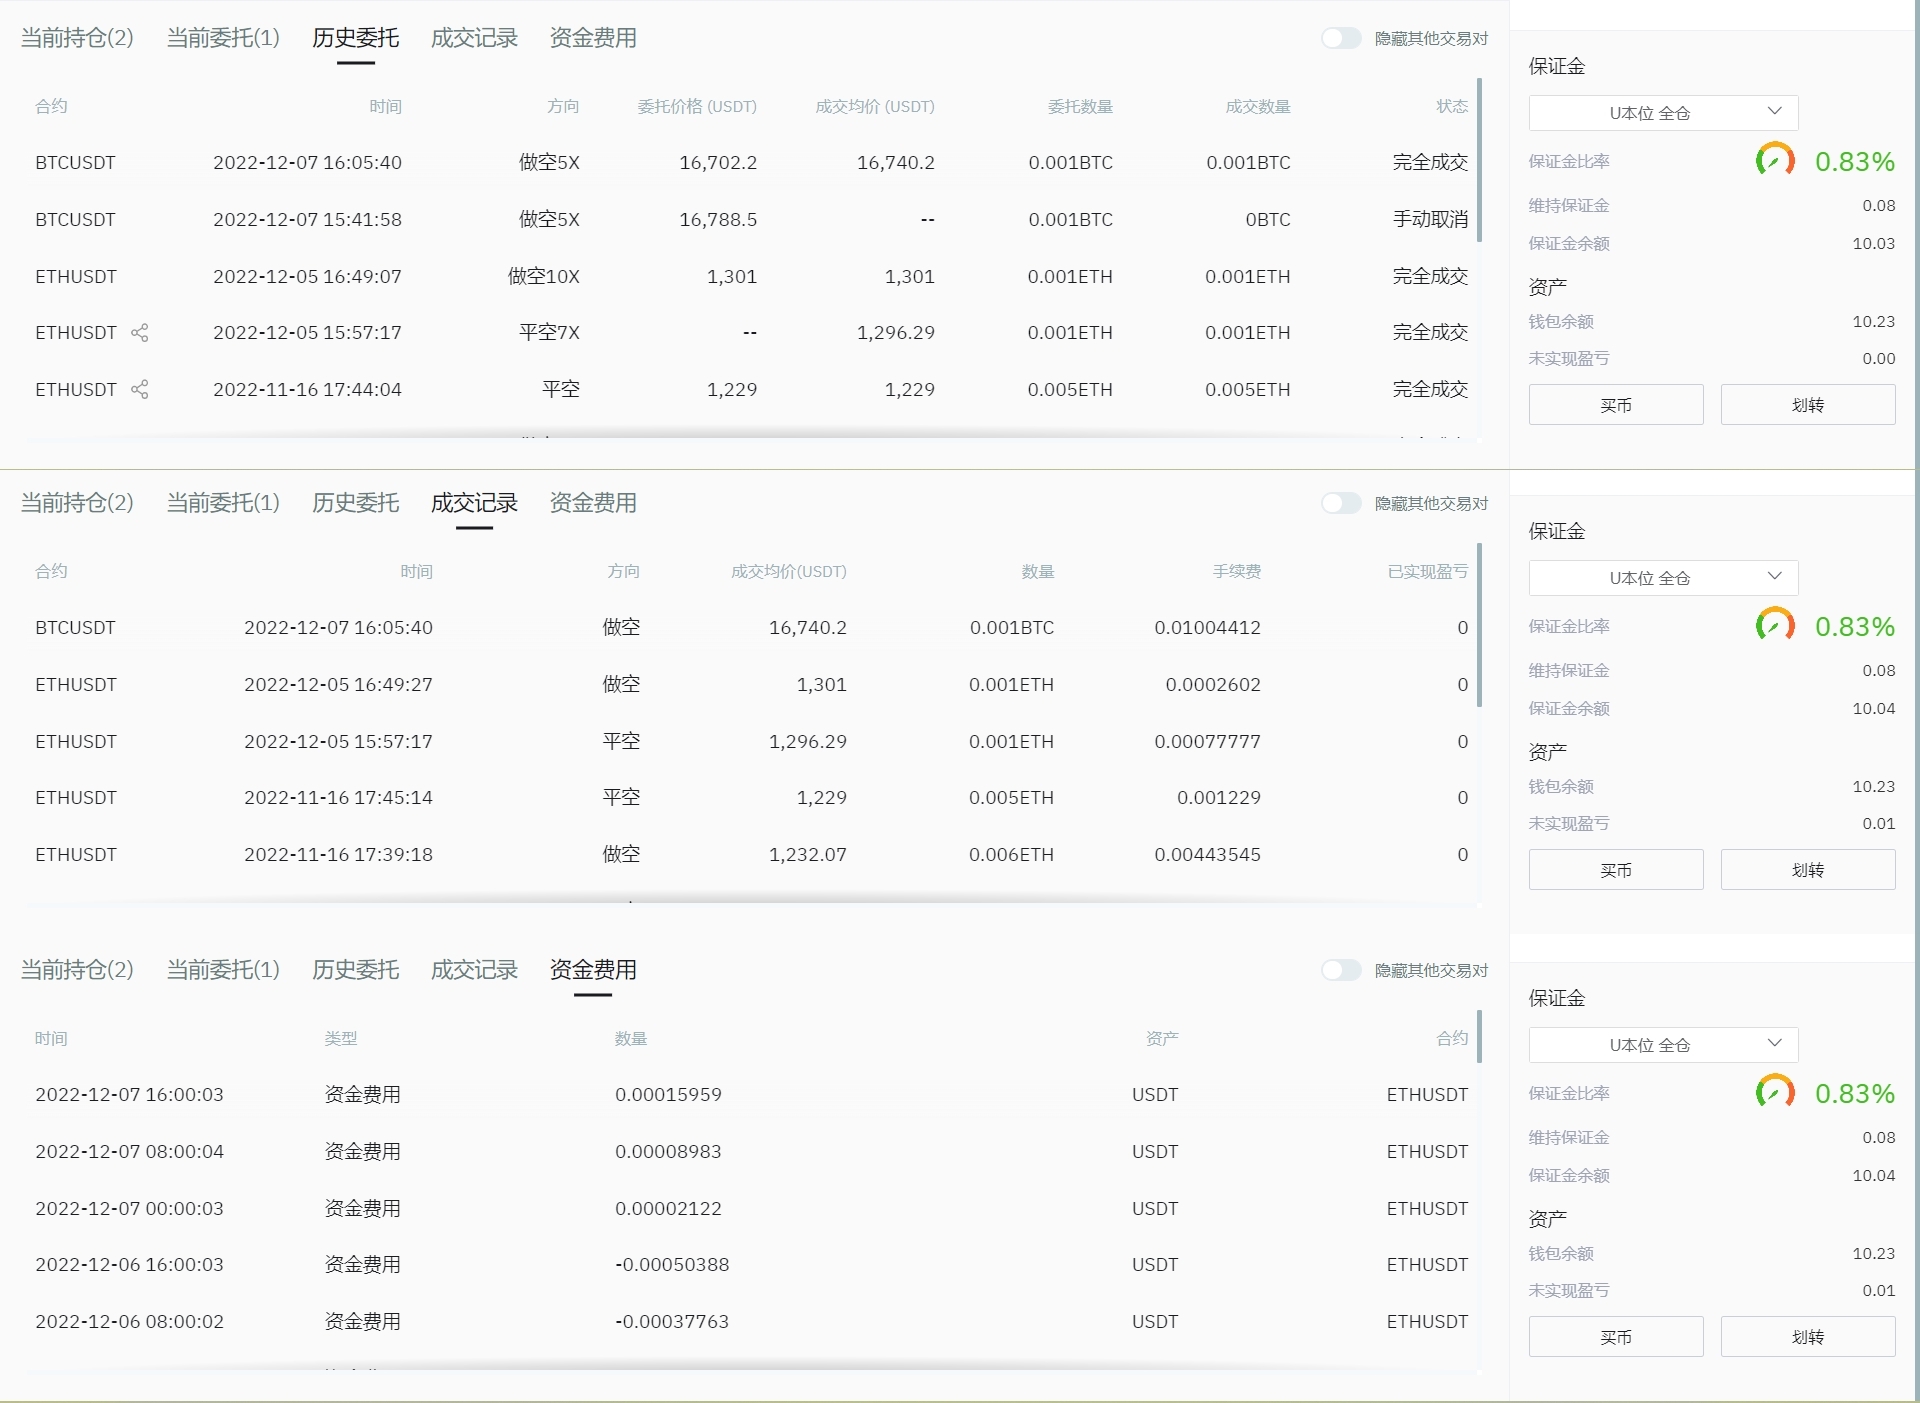Toggle 隐藏其他交易对 in the 资金费用 panel
Viewport: 1920px width, 1403px height.
click(1341, 970)
